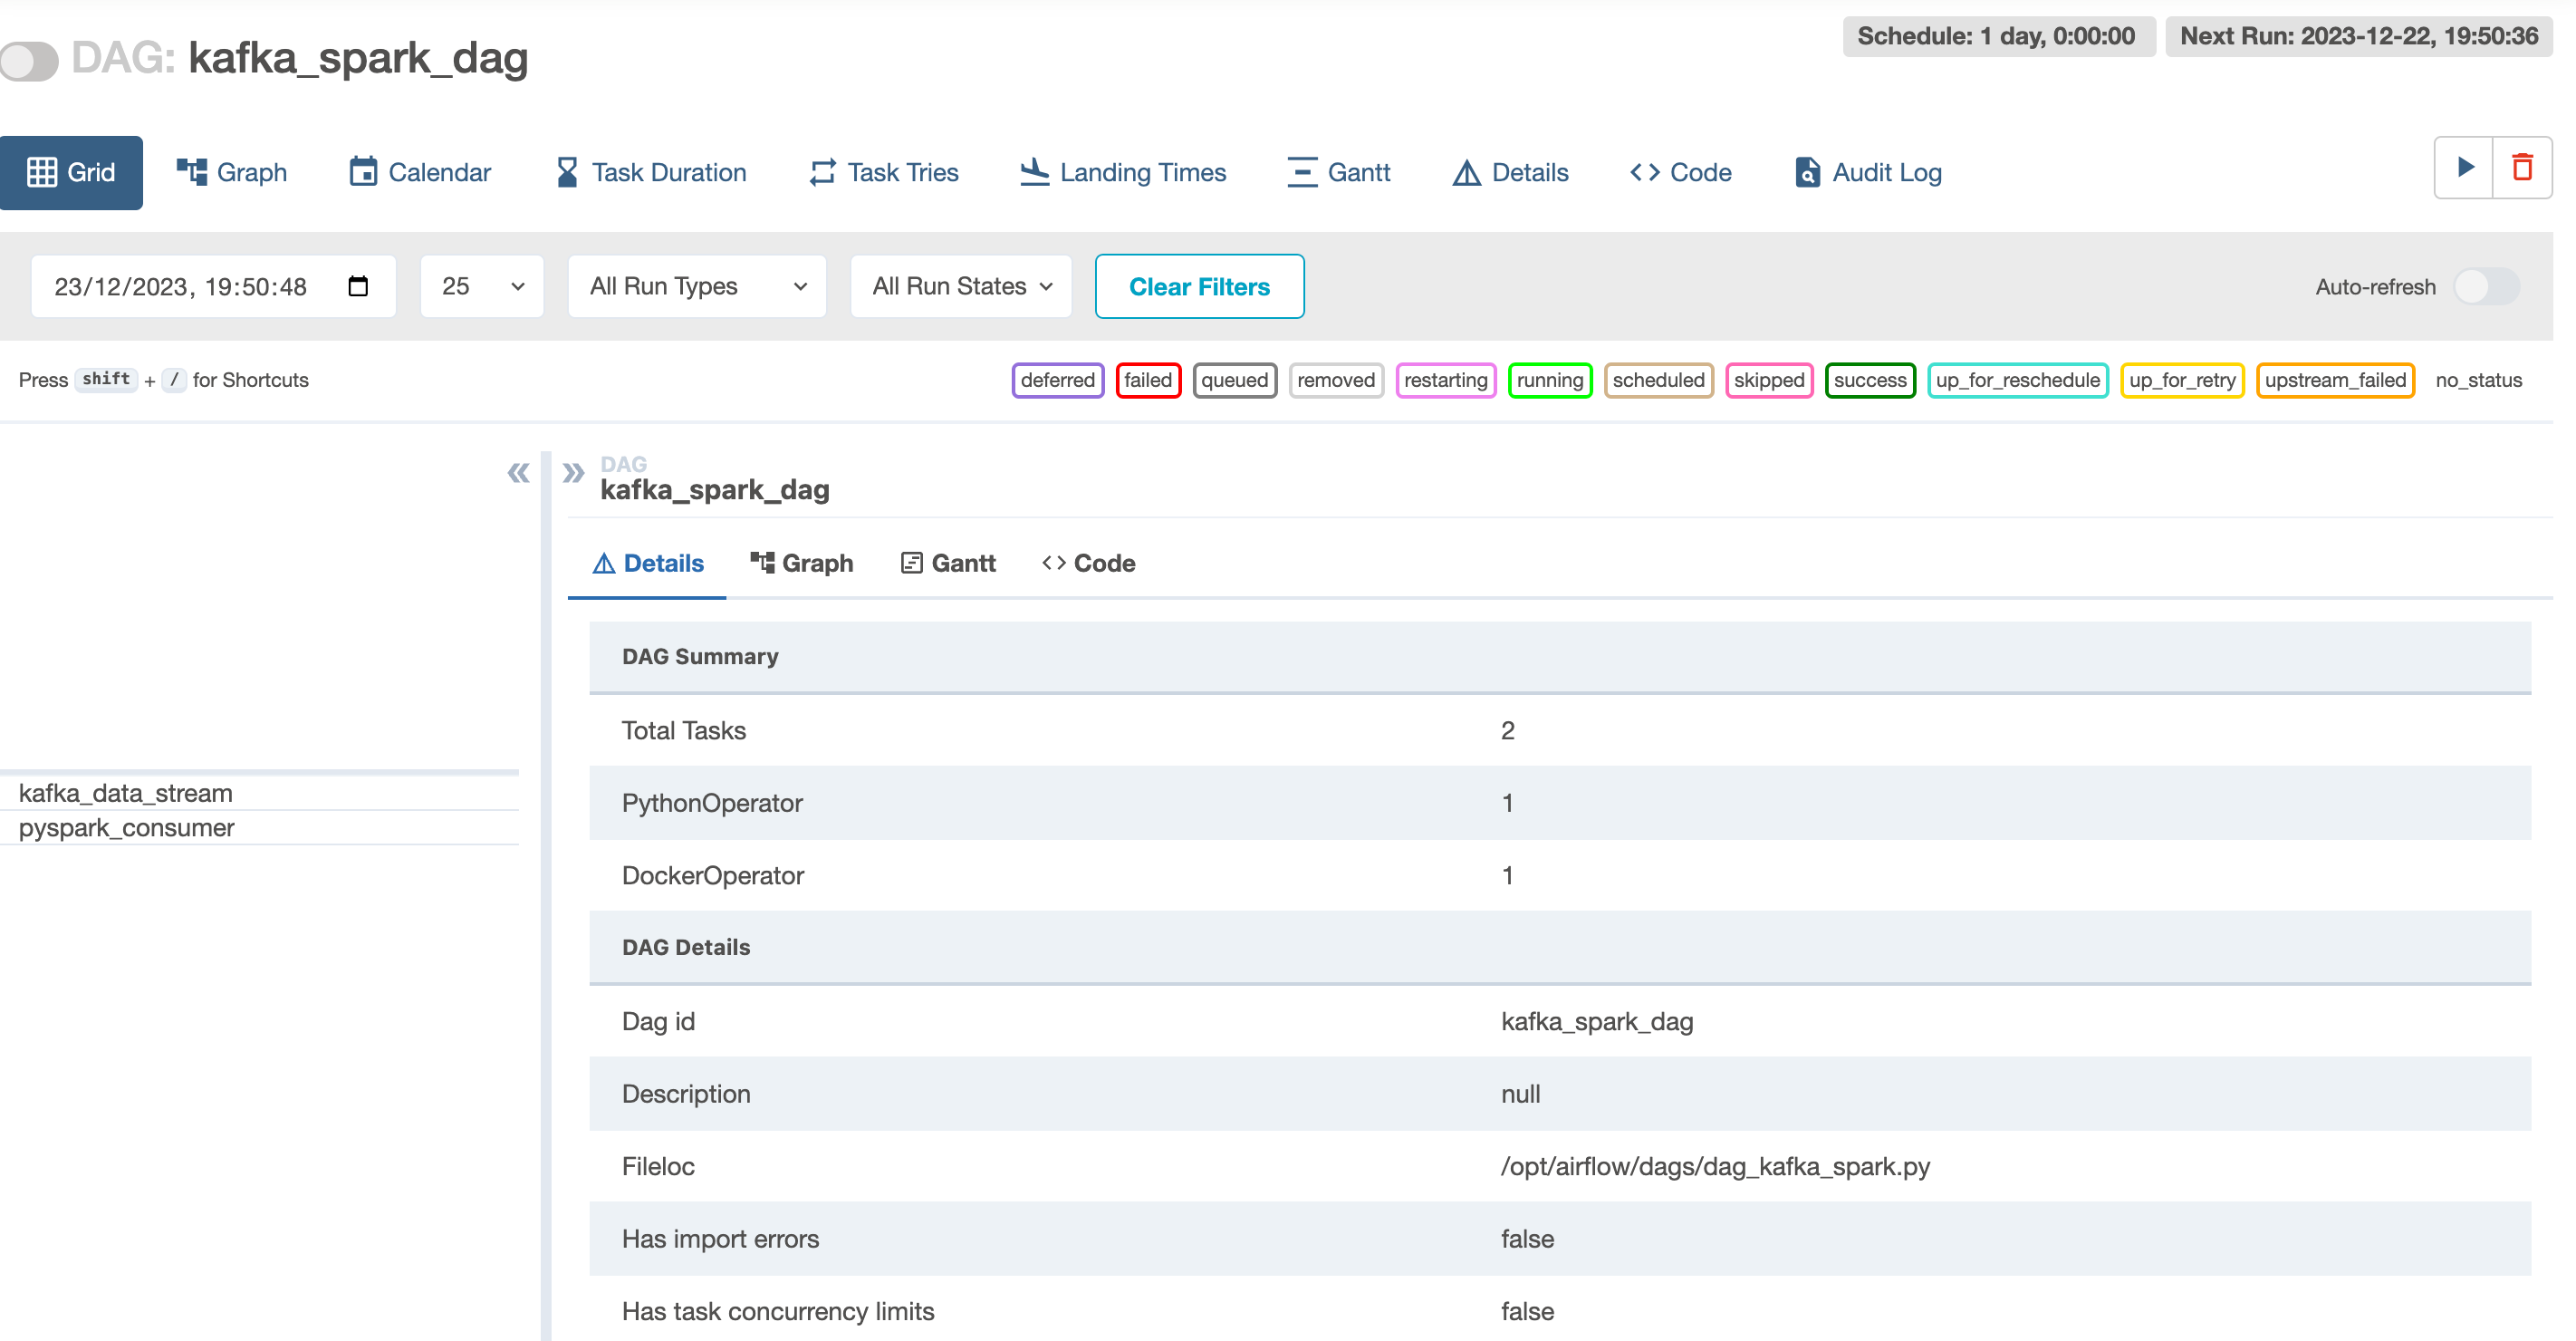Enable the Auto-refresh switch

click(2486, 287)
